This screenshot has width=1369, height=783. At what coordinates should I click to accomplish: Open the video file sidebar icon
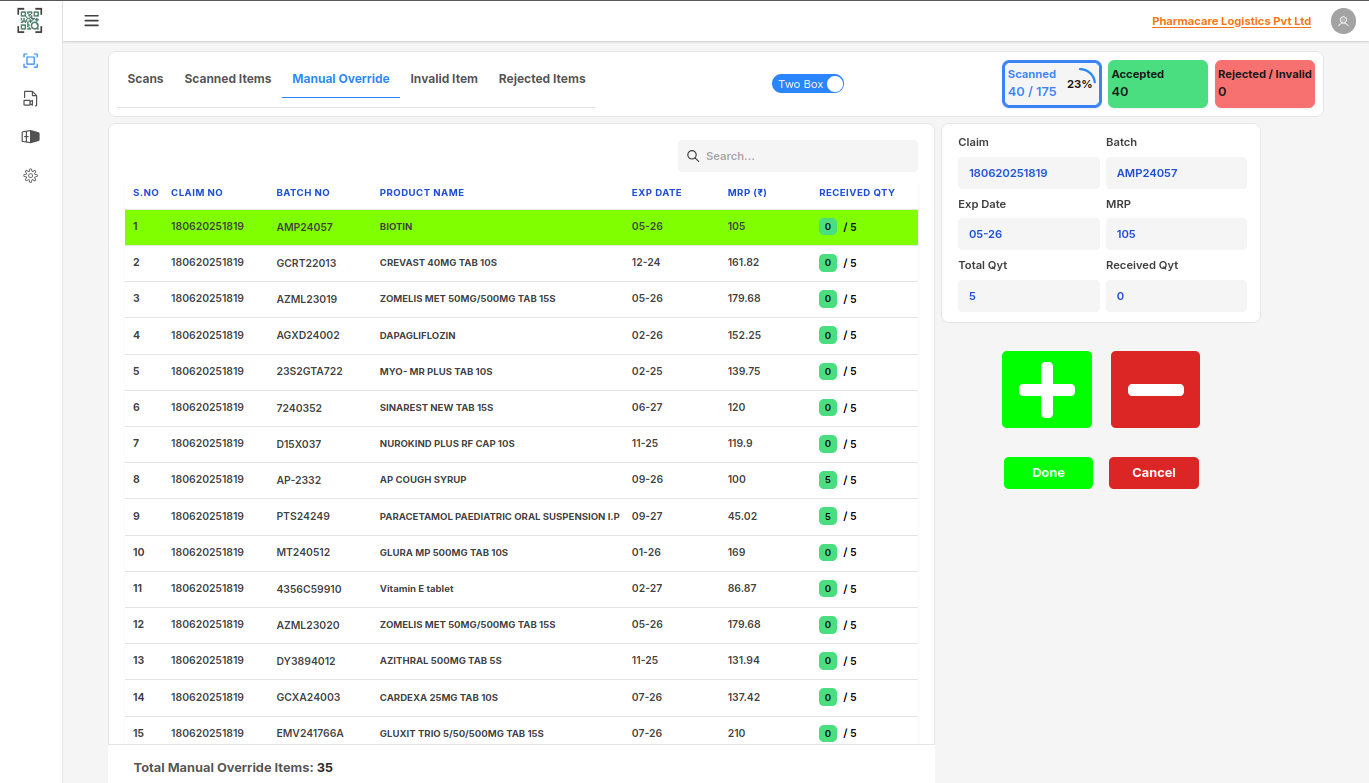tap(30, 98)
